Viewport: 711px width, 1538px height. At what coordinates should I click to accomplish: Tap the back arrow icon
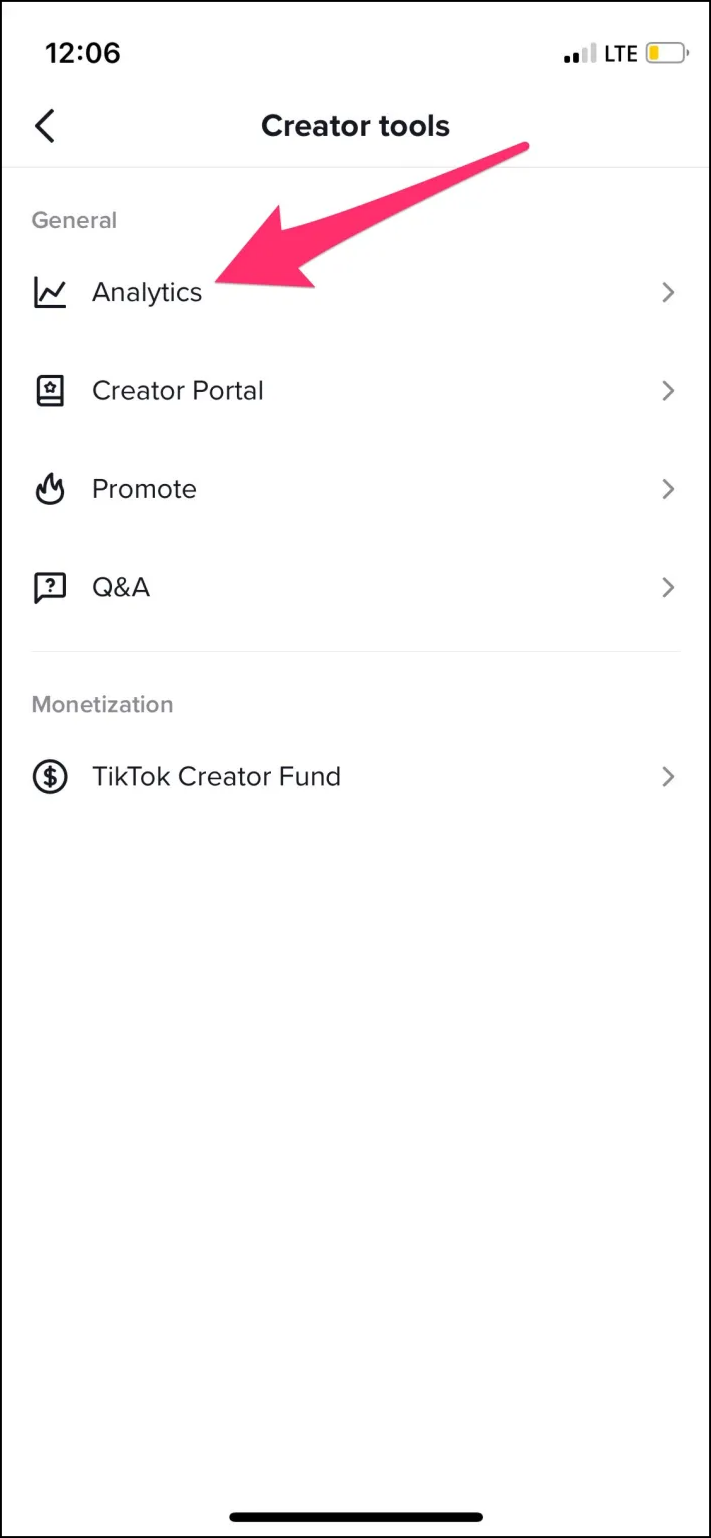click(x=44, y=127)
